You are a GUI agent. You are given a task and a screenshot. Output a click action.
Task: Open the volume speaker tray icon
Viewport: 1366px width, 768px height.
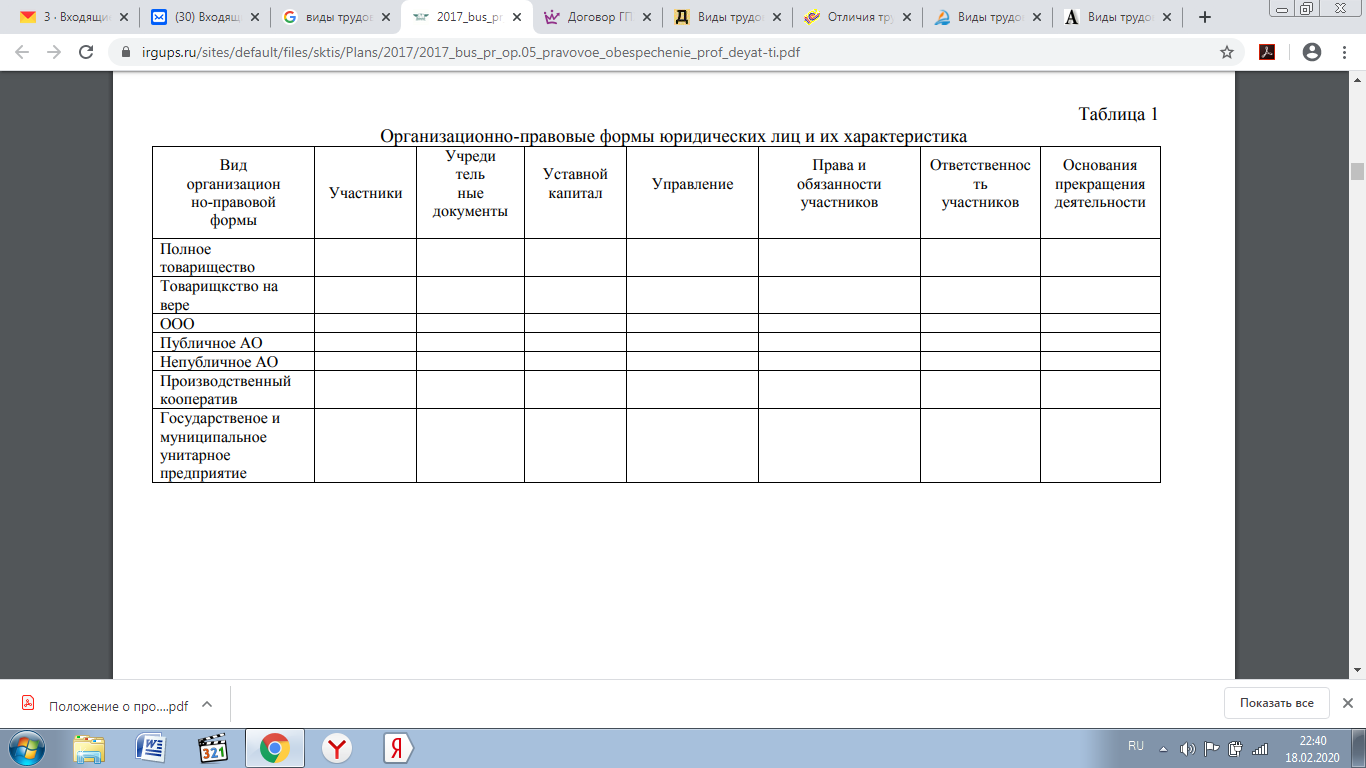[x=1187, y=748]
